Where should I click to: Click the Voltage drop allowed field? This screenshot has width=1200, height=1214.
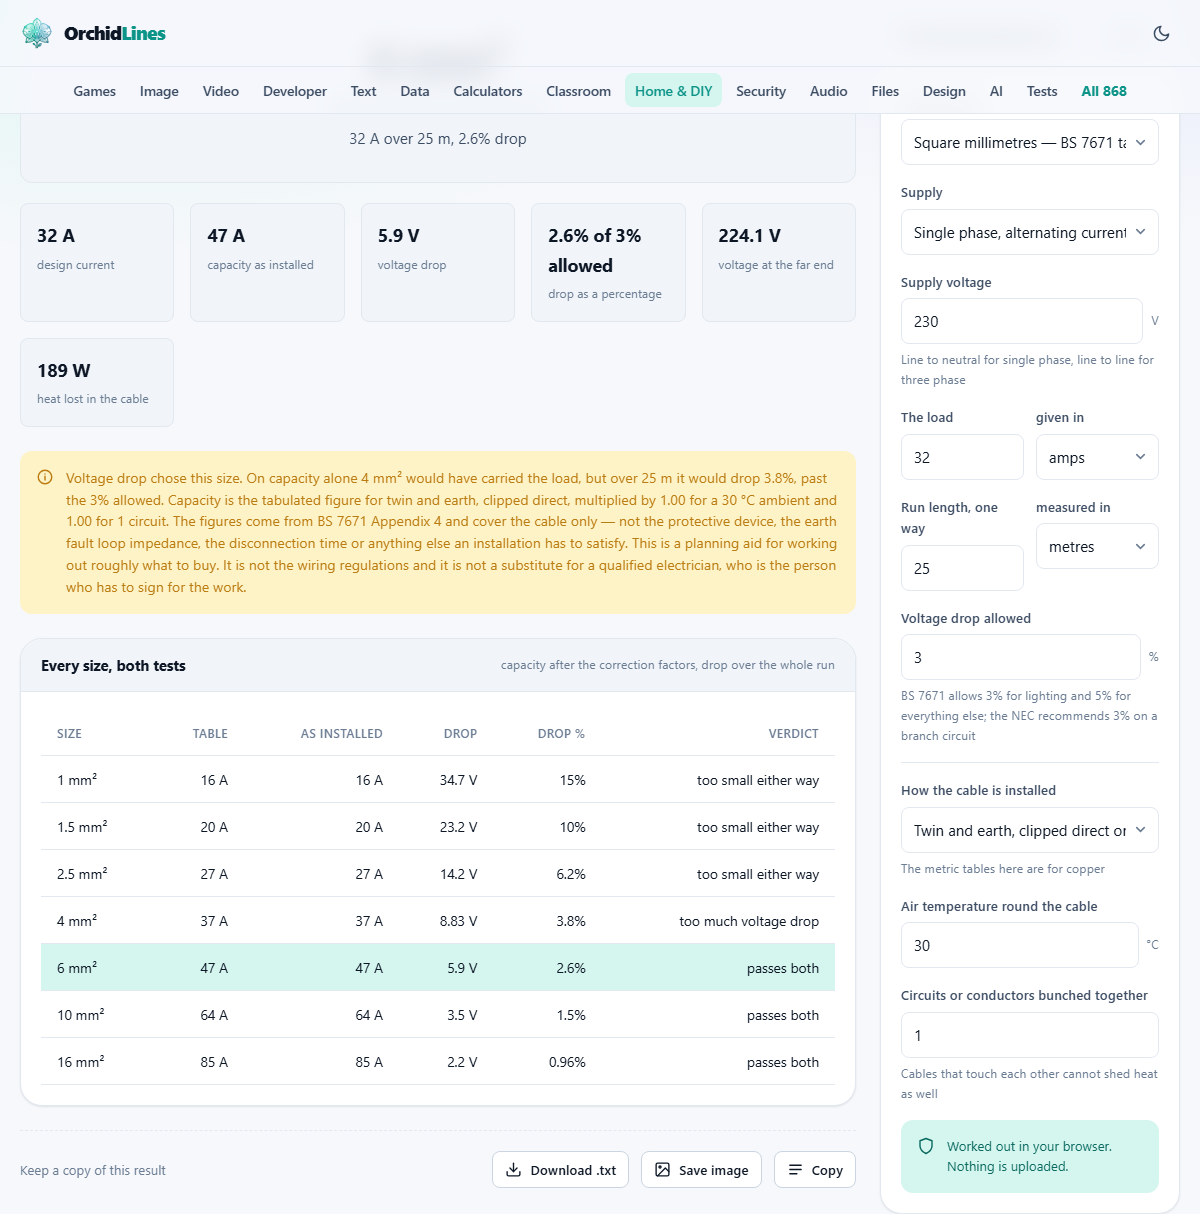1020,657
